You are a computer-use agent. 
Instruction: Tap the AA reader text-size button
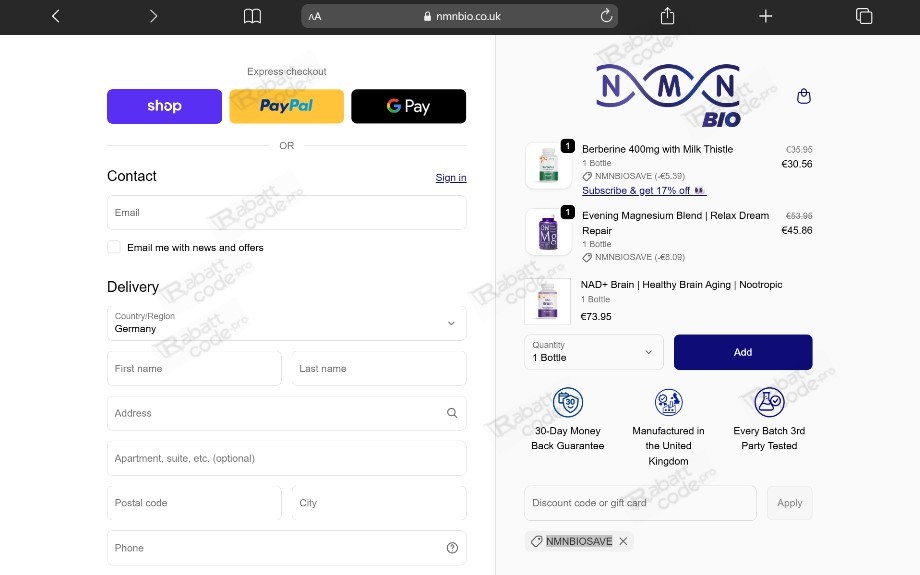(x=315, y=16)
